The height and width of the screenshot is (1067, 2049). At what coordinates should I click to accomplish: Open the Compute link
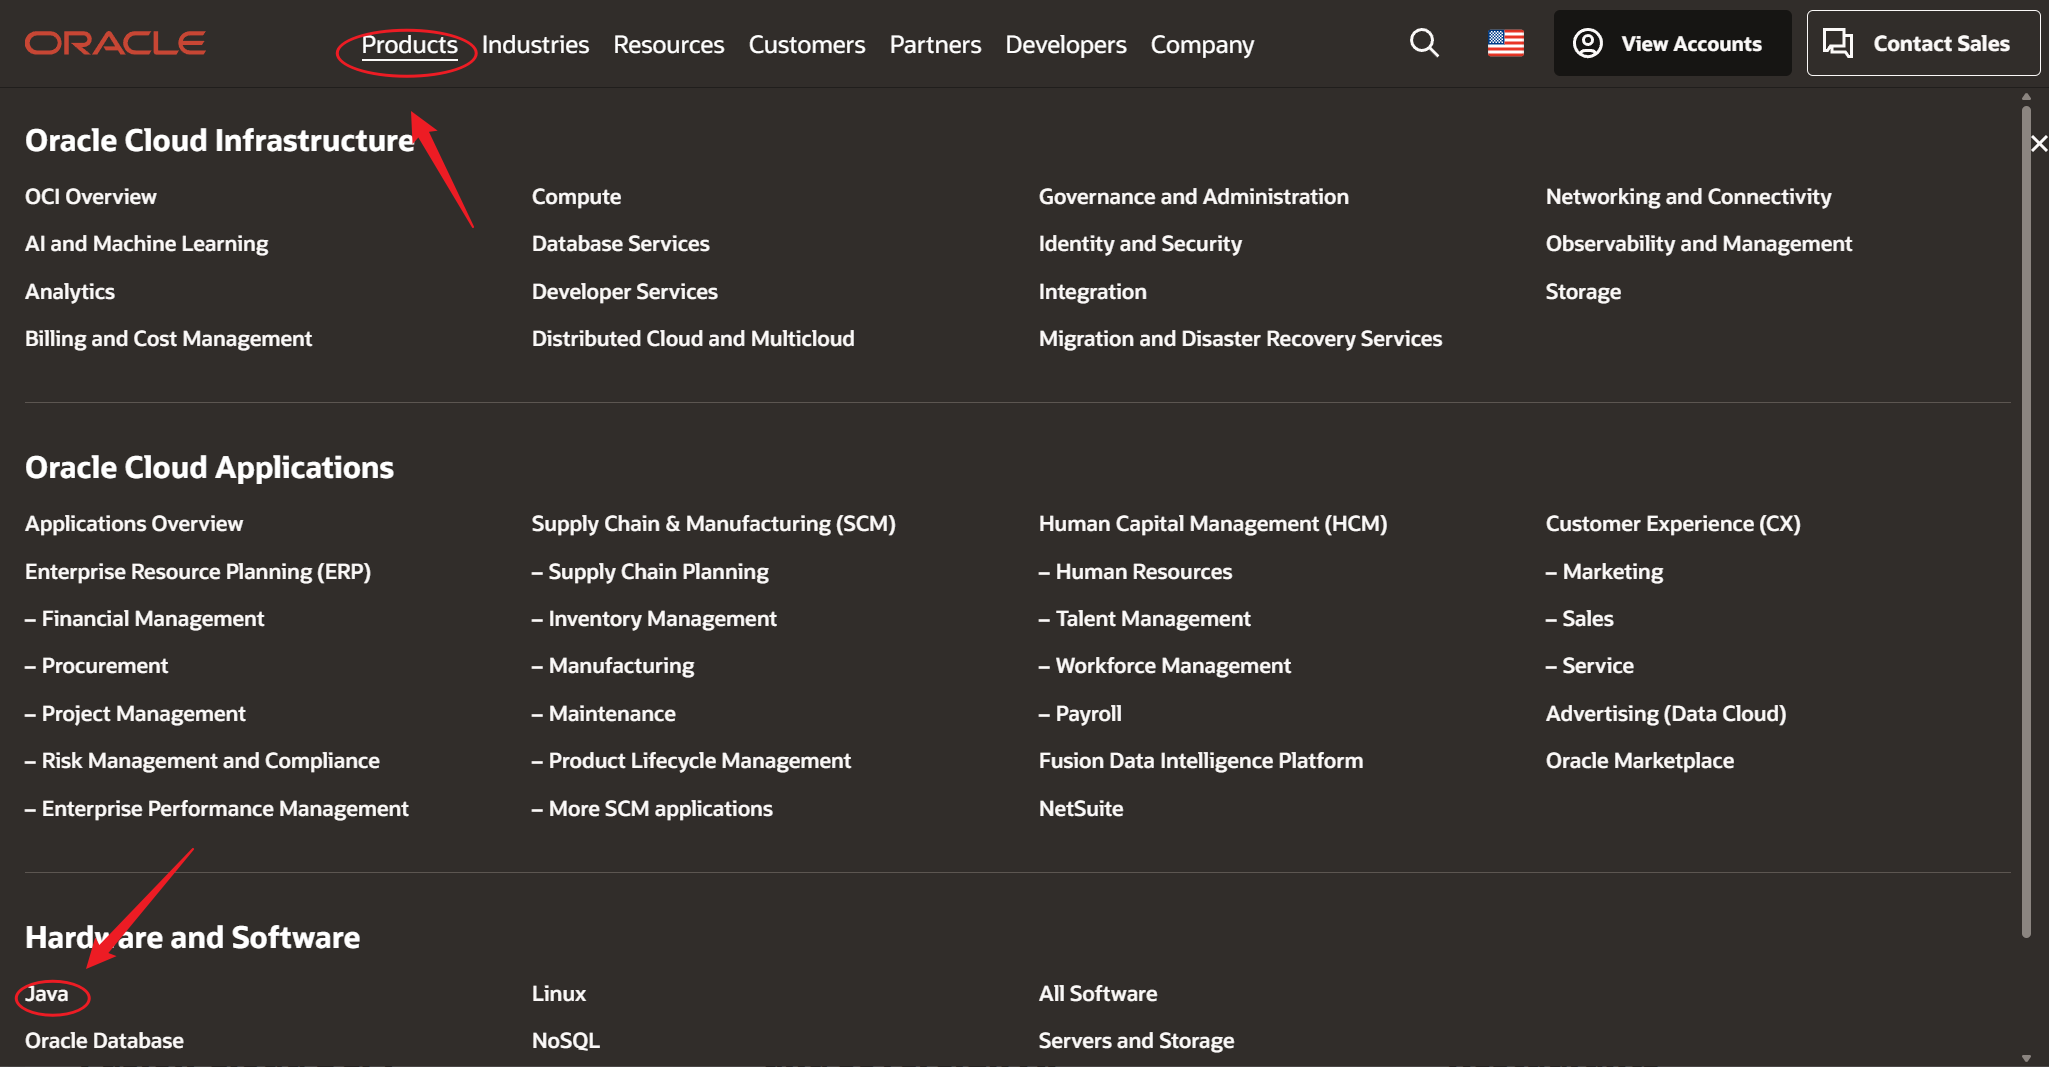(576, 197)
